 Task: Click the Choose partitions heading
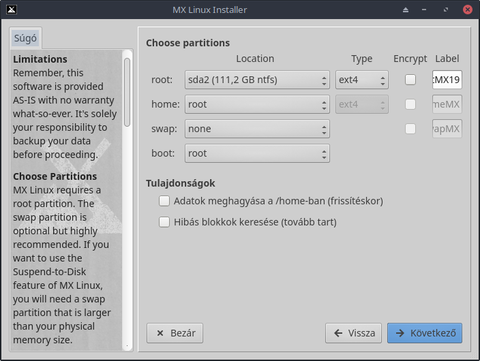[188, 43]
